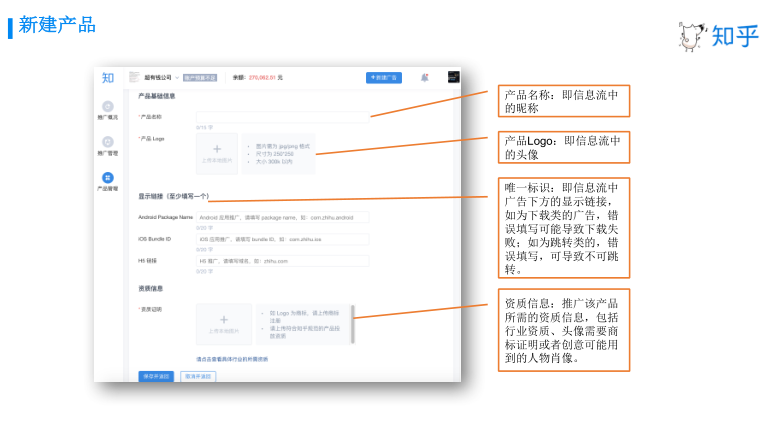Image resolution: width=774 pixels, height=433 pixels.
Task: Click the plus to upload product Logo
Action: 217,150
